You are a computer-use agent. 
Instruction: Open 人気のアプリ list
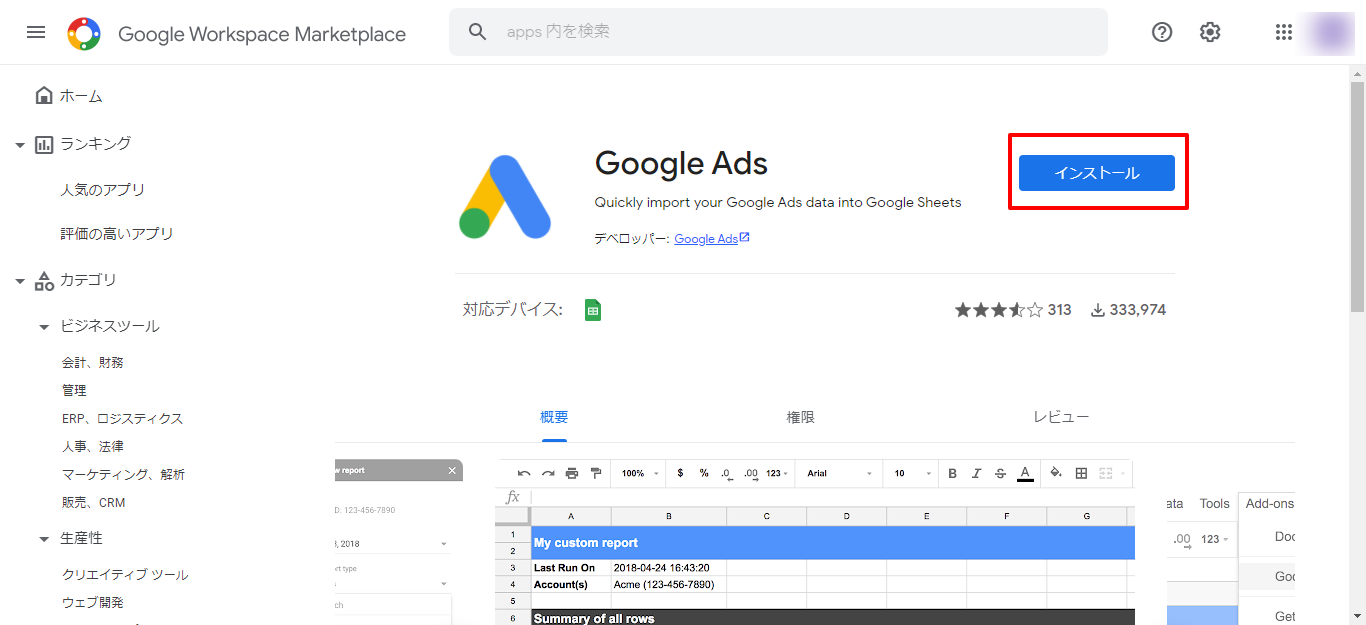coord(102,190)
